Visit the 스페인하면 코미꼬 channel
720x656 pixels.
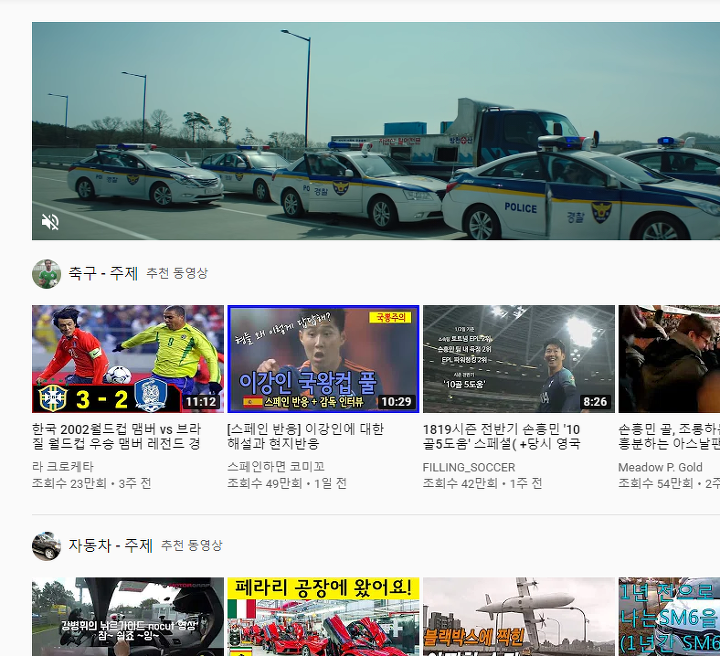click(x=276, y=467)
